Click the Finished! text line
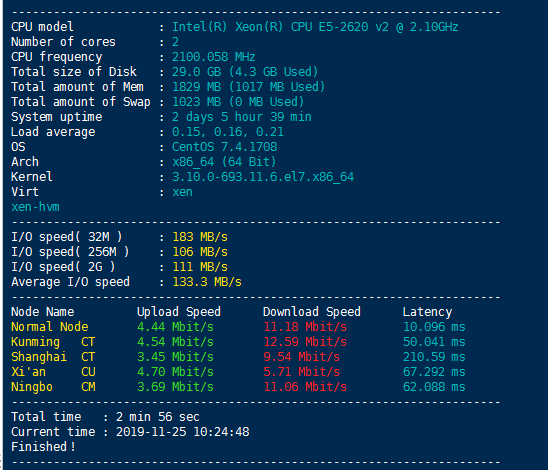 43,447
